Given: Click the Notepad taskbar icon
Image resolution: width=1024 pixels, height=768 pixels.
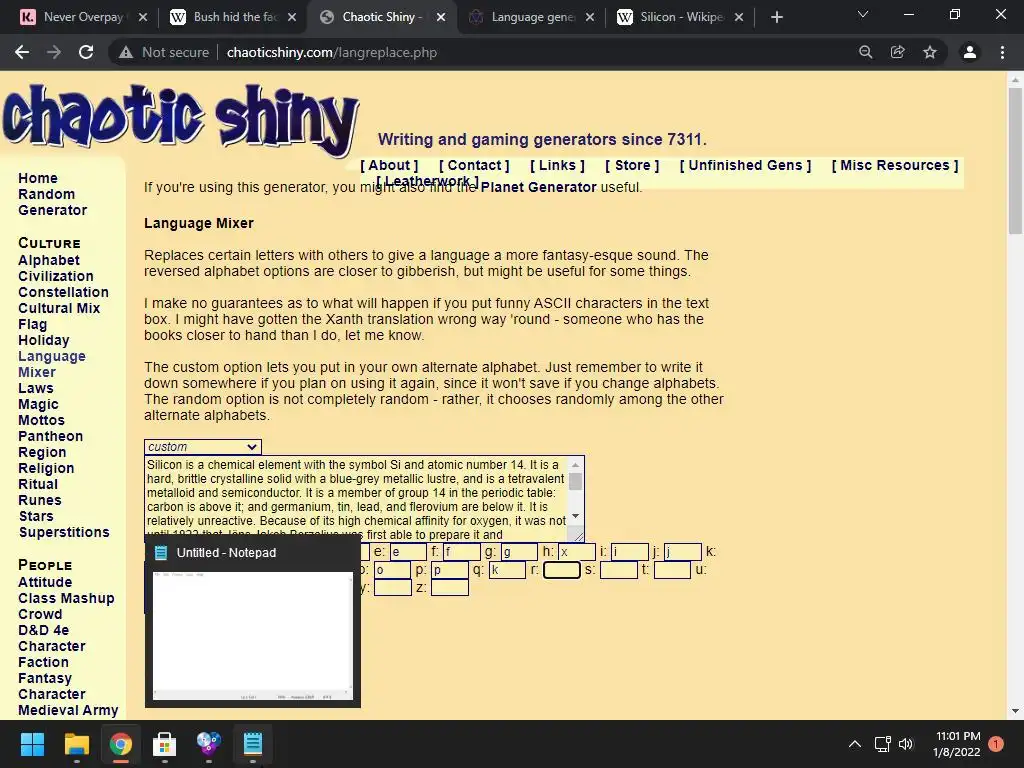Looking at the screenshot, I should (x=252, y=744).
